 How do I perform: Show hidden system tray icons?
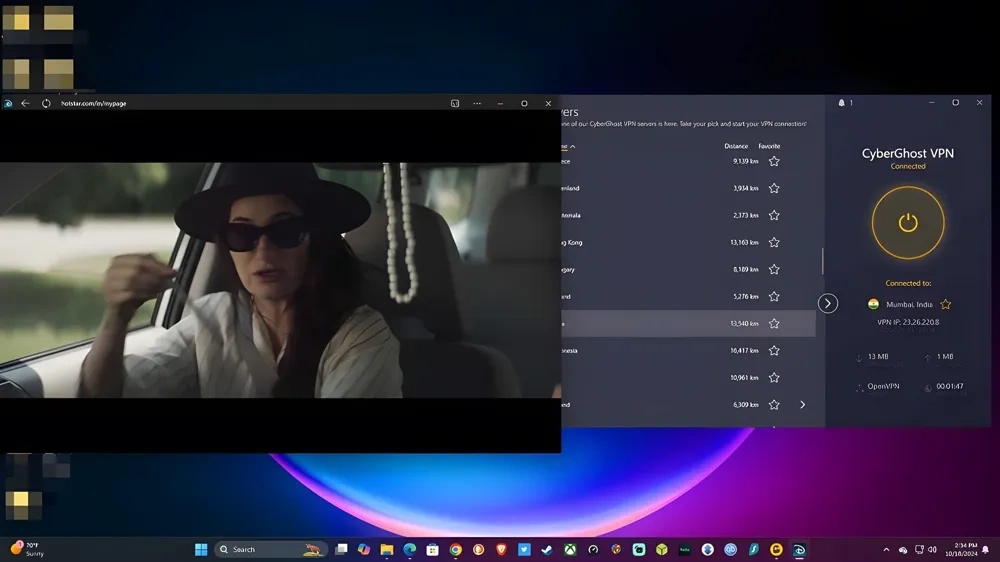tap(886, 549)
